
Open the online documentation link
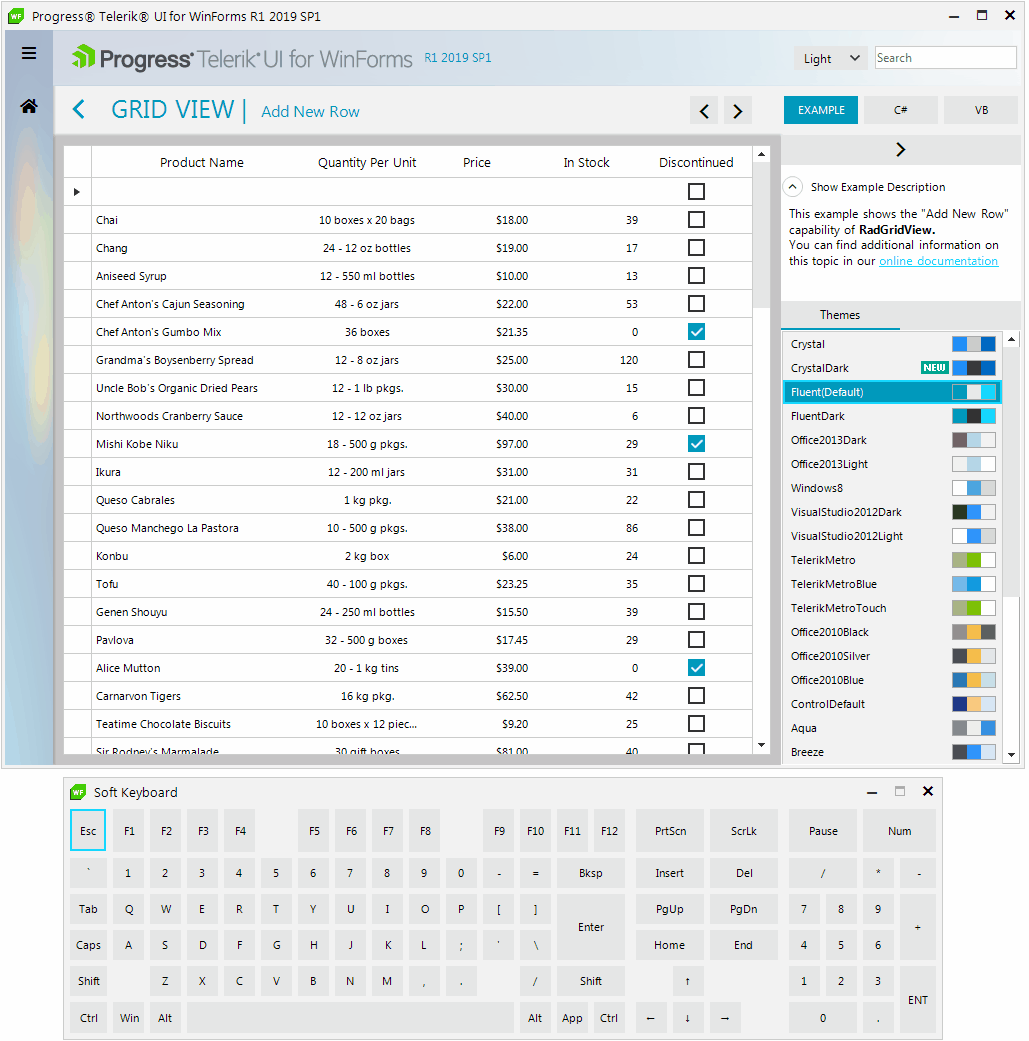939,262
